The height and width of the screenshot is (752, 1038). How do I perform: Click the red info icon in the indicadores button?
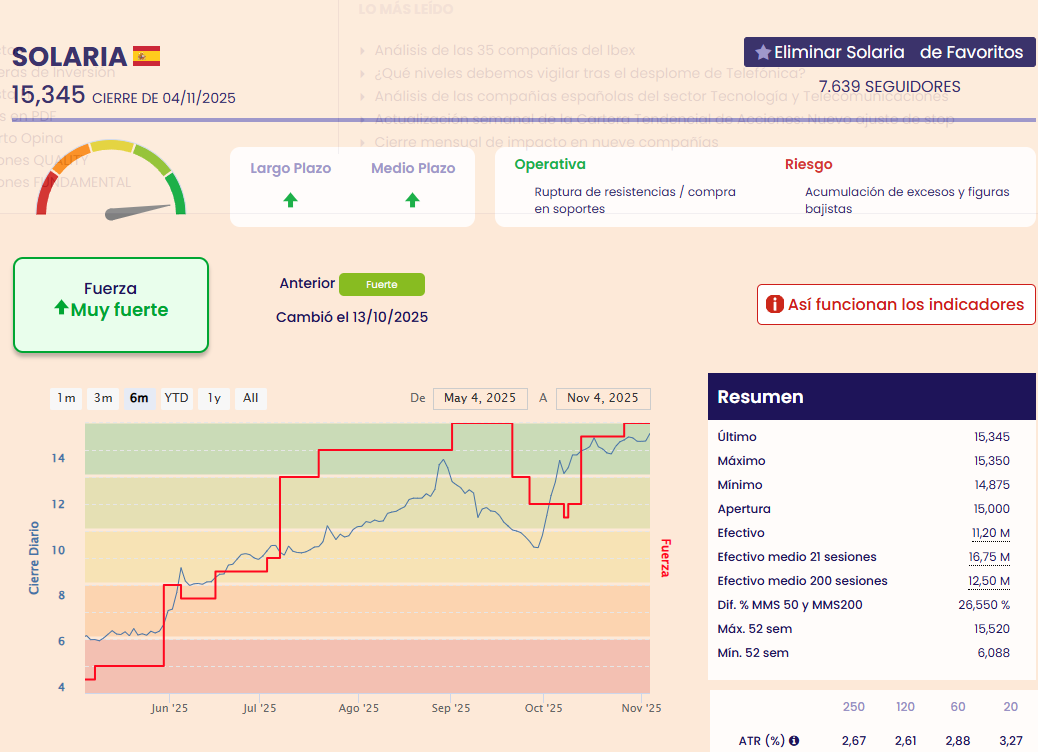tap(775, 304)
